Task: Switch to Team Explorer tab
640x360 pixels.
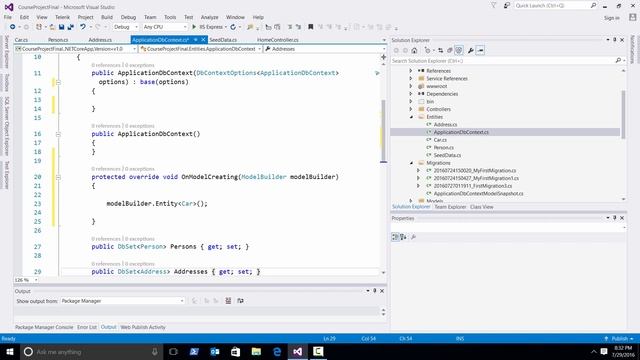Action: (x=450, y=207)
